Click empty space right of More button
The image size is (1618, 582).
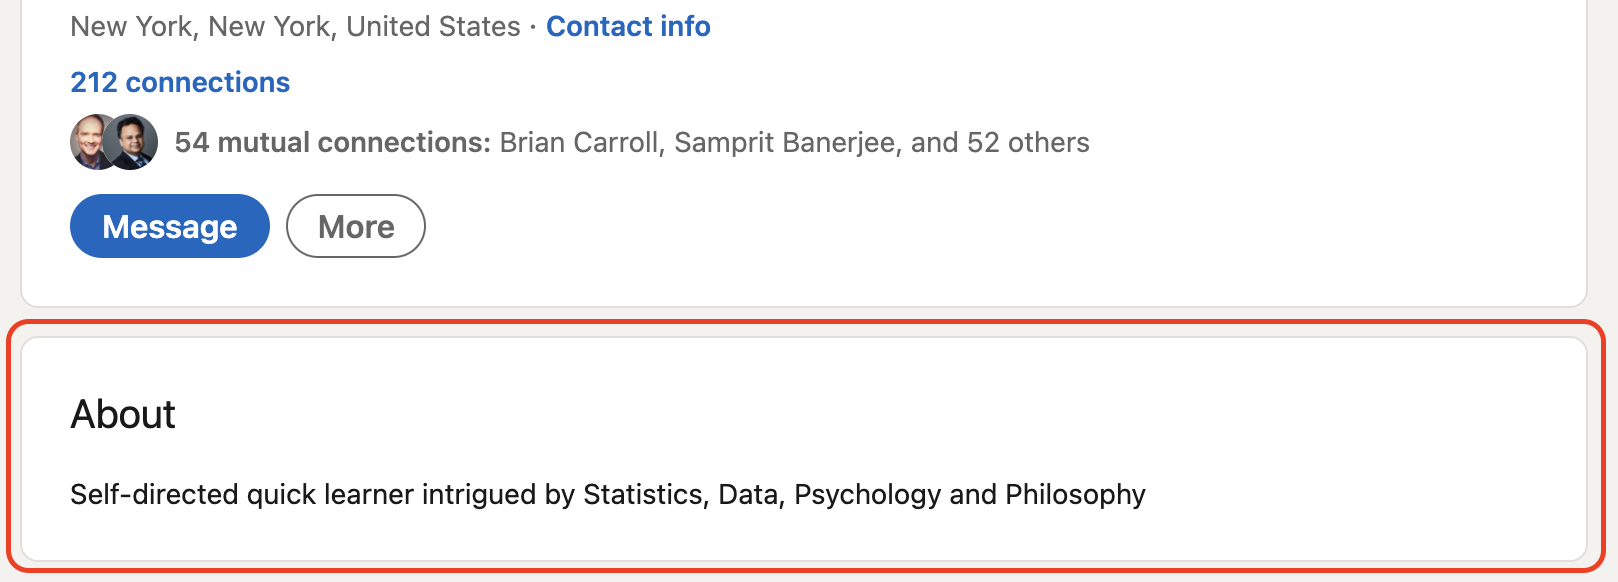coord(900,226)
